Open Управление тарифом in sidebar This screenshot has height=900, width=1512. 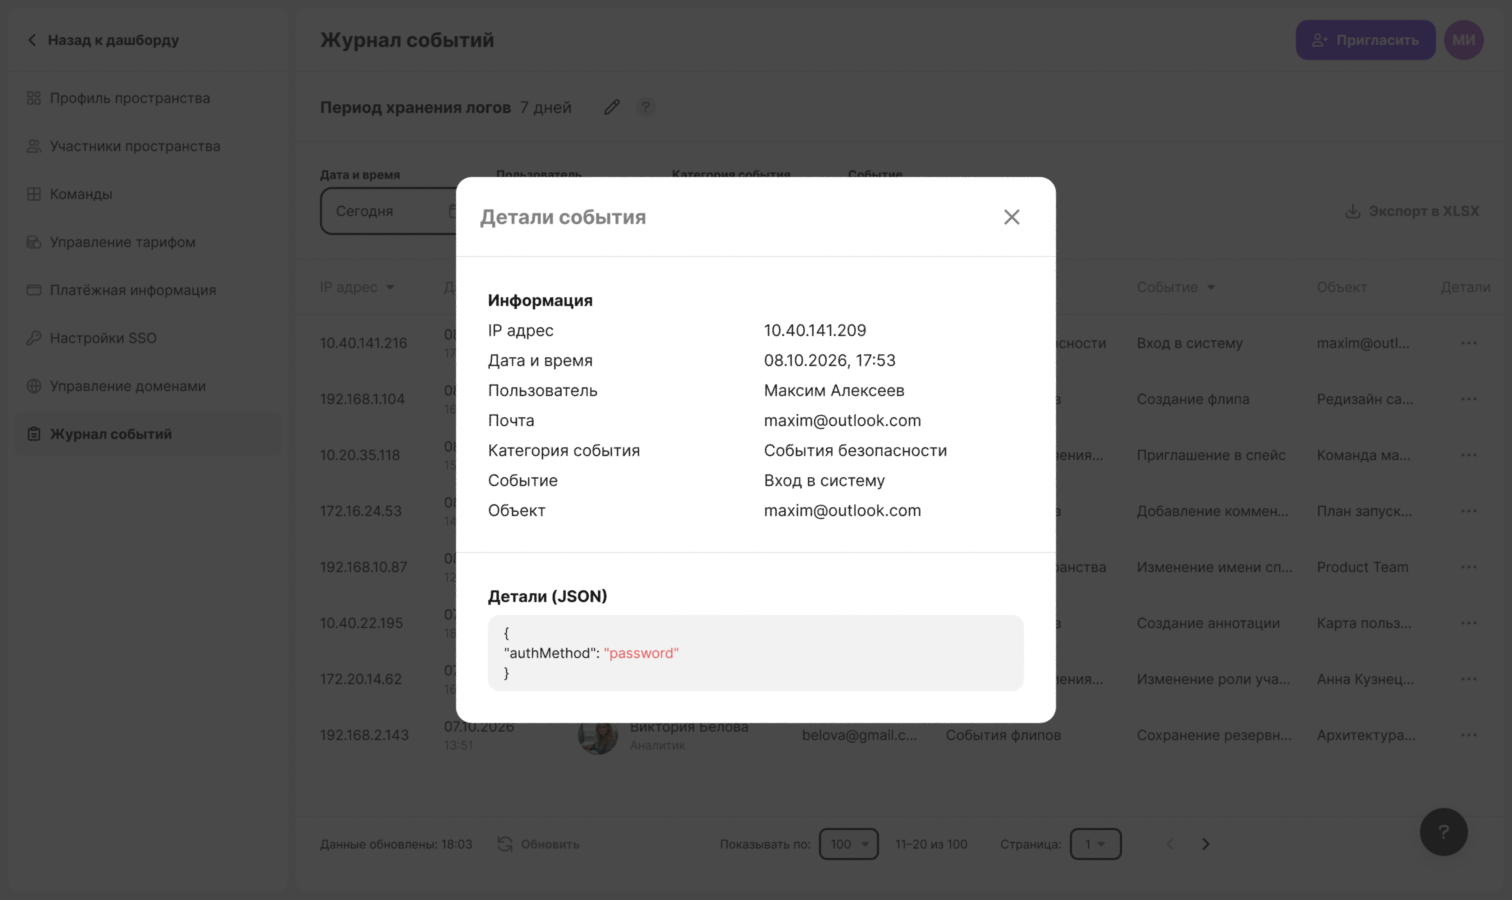coord(111,242)
